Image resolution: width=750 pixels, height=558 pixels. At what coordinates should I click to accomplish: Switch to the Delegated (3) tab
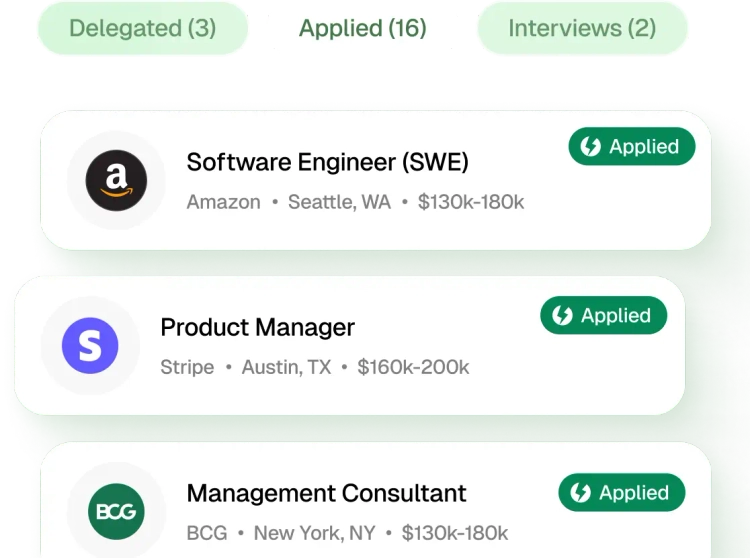pyautogui.click(x=142, y=28)
